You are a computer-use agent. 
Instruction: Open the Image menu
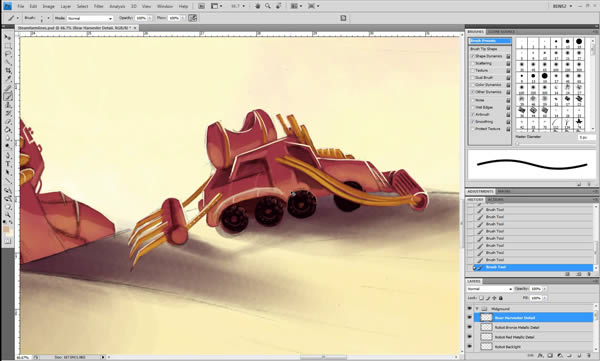tap(48, 7)
